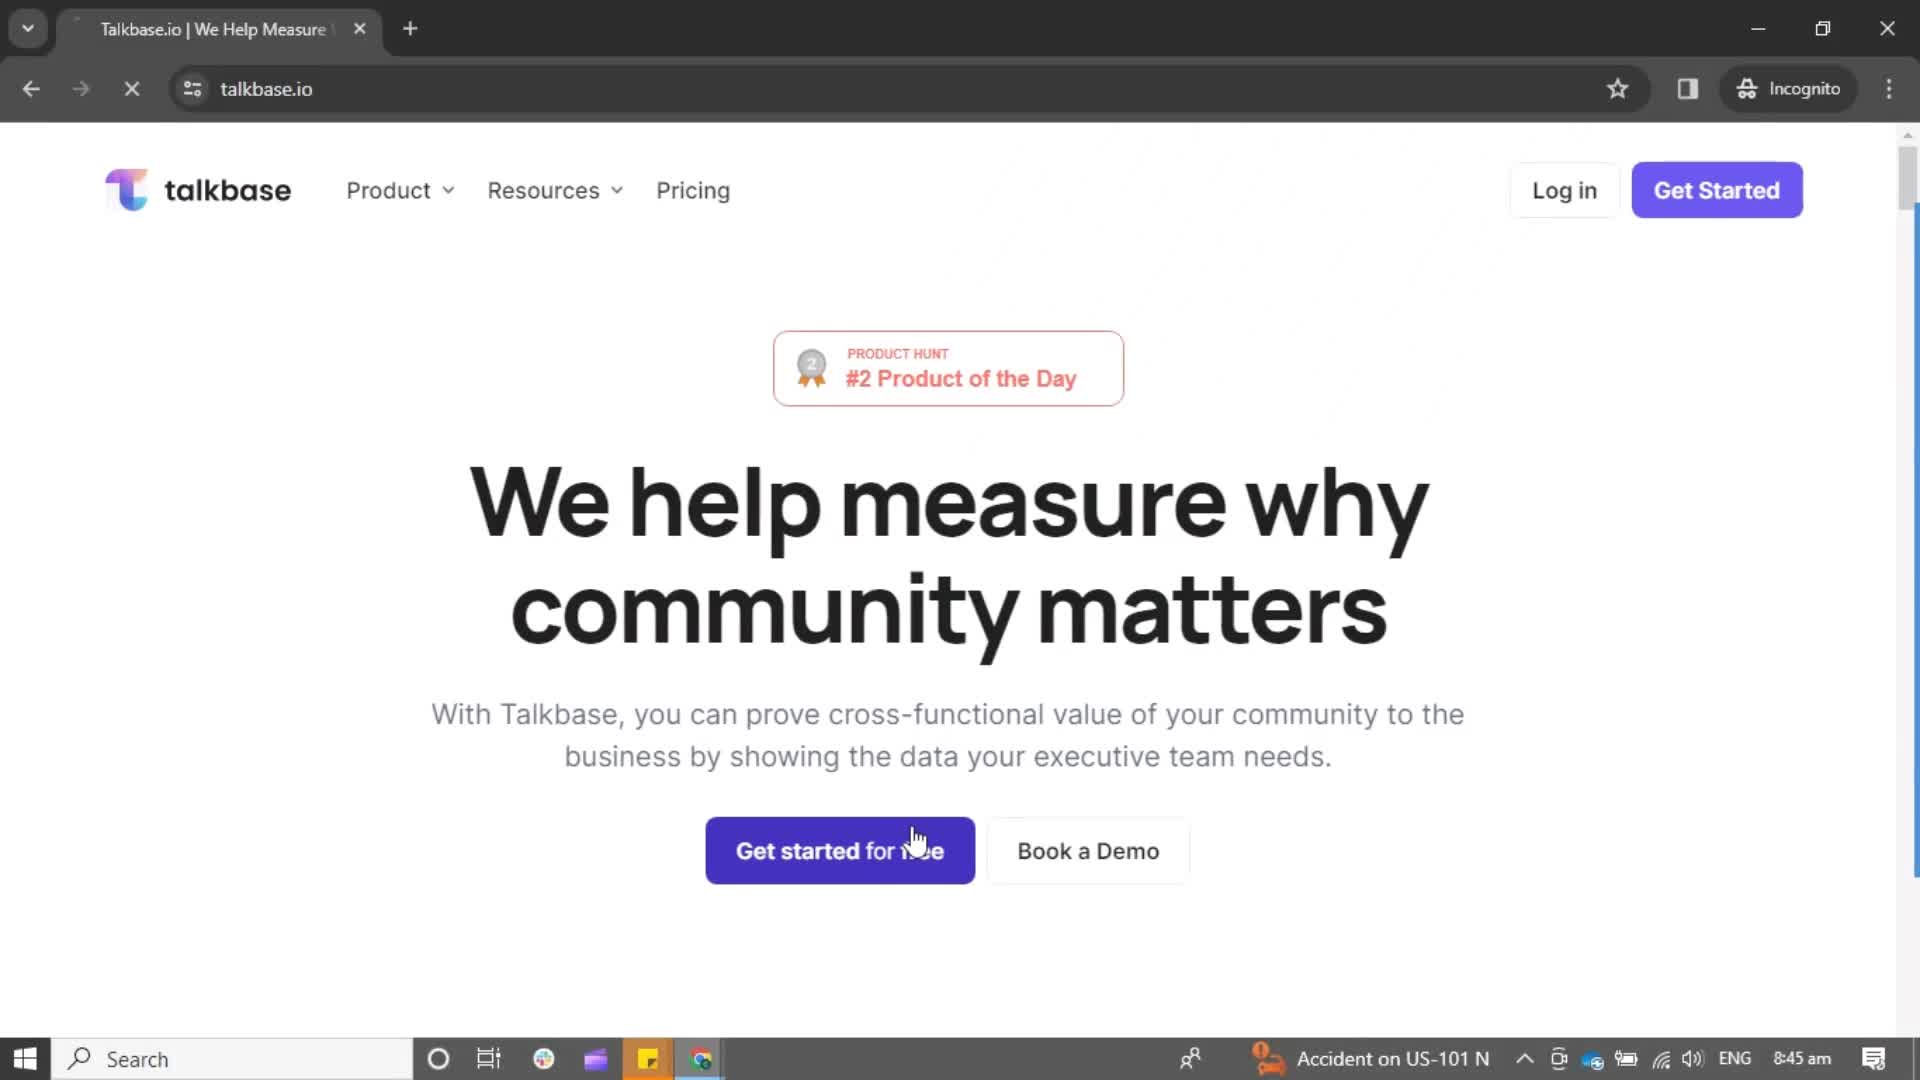The width and height of the screenshot is (1920, 1080).
Task: Click the Incognito mode icon
Action: coord(1745,88)
